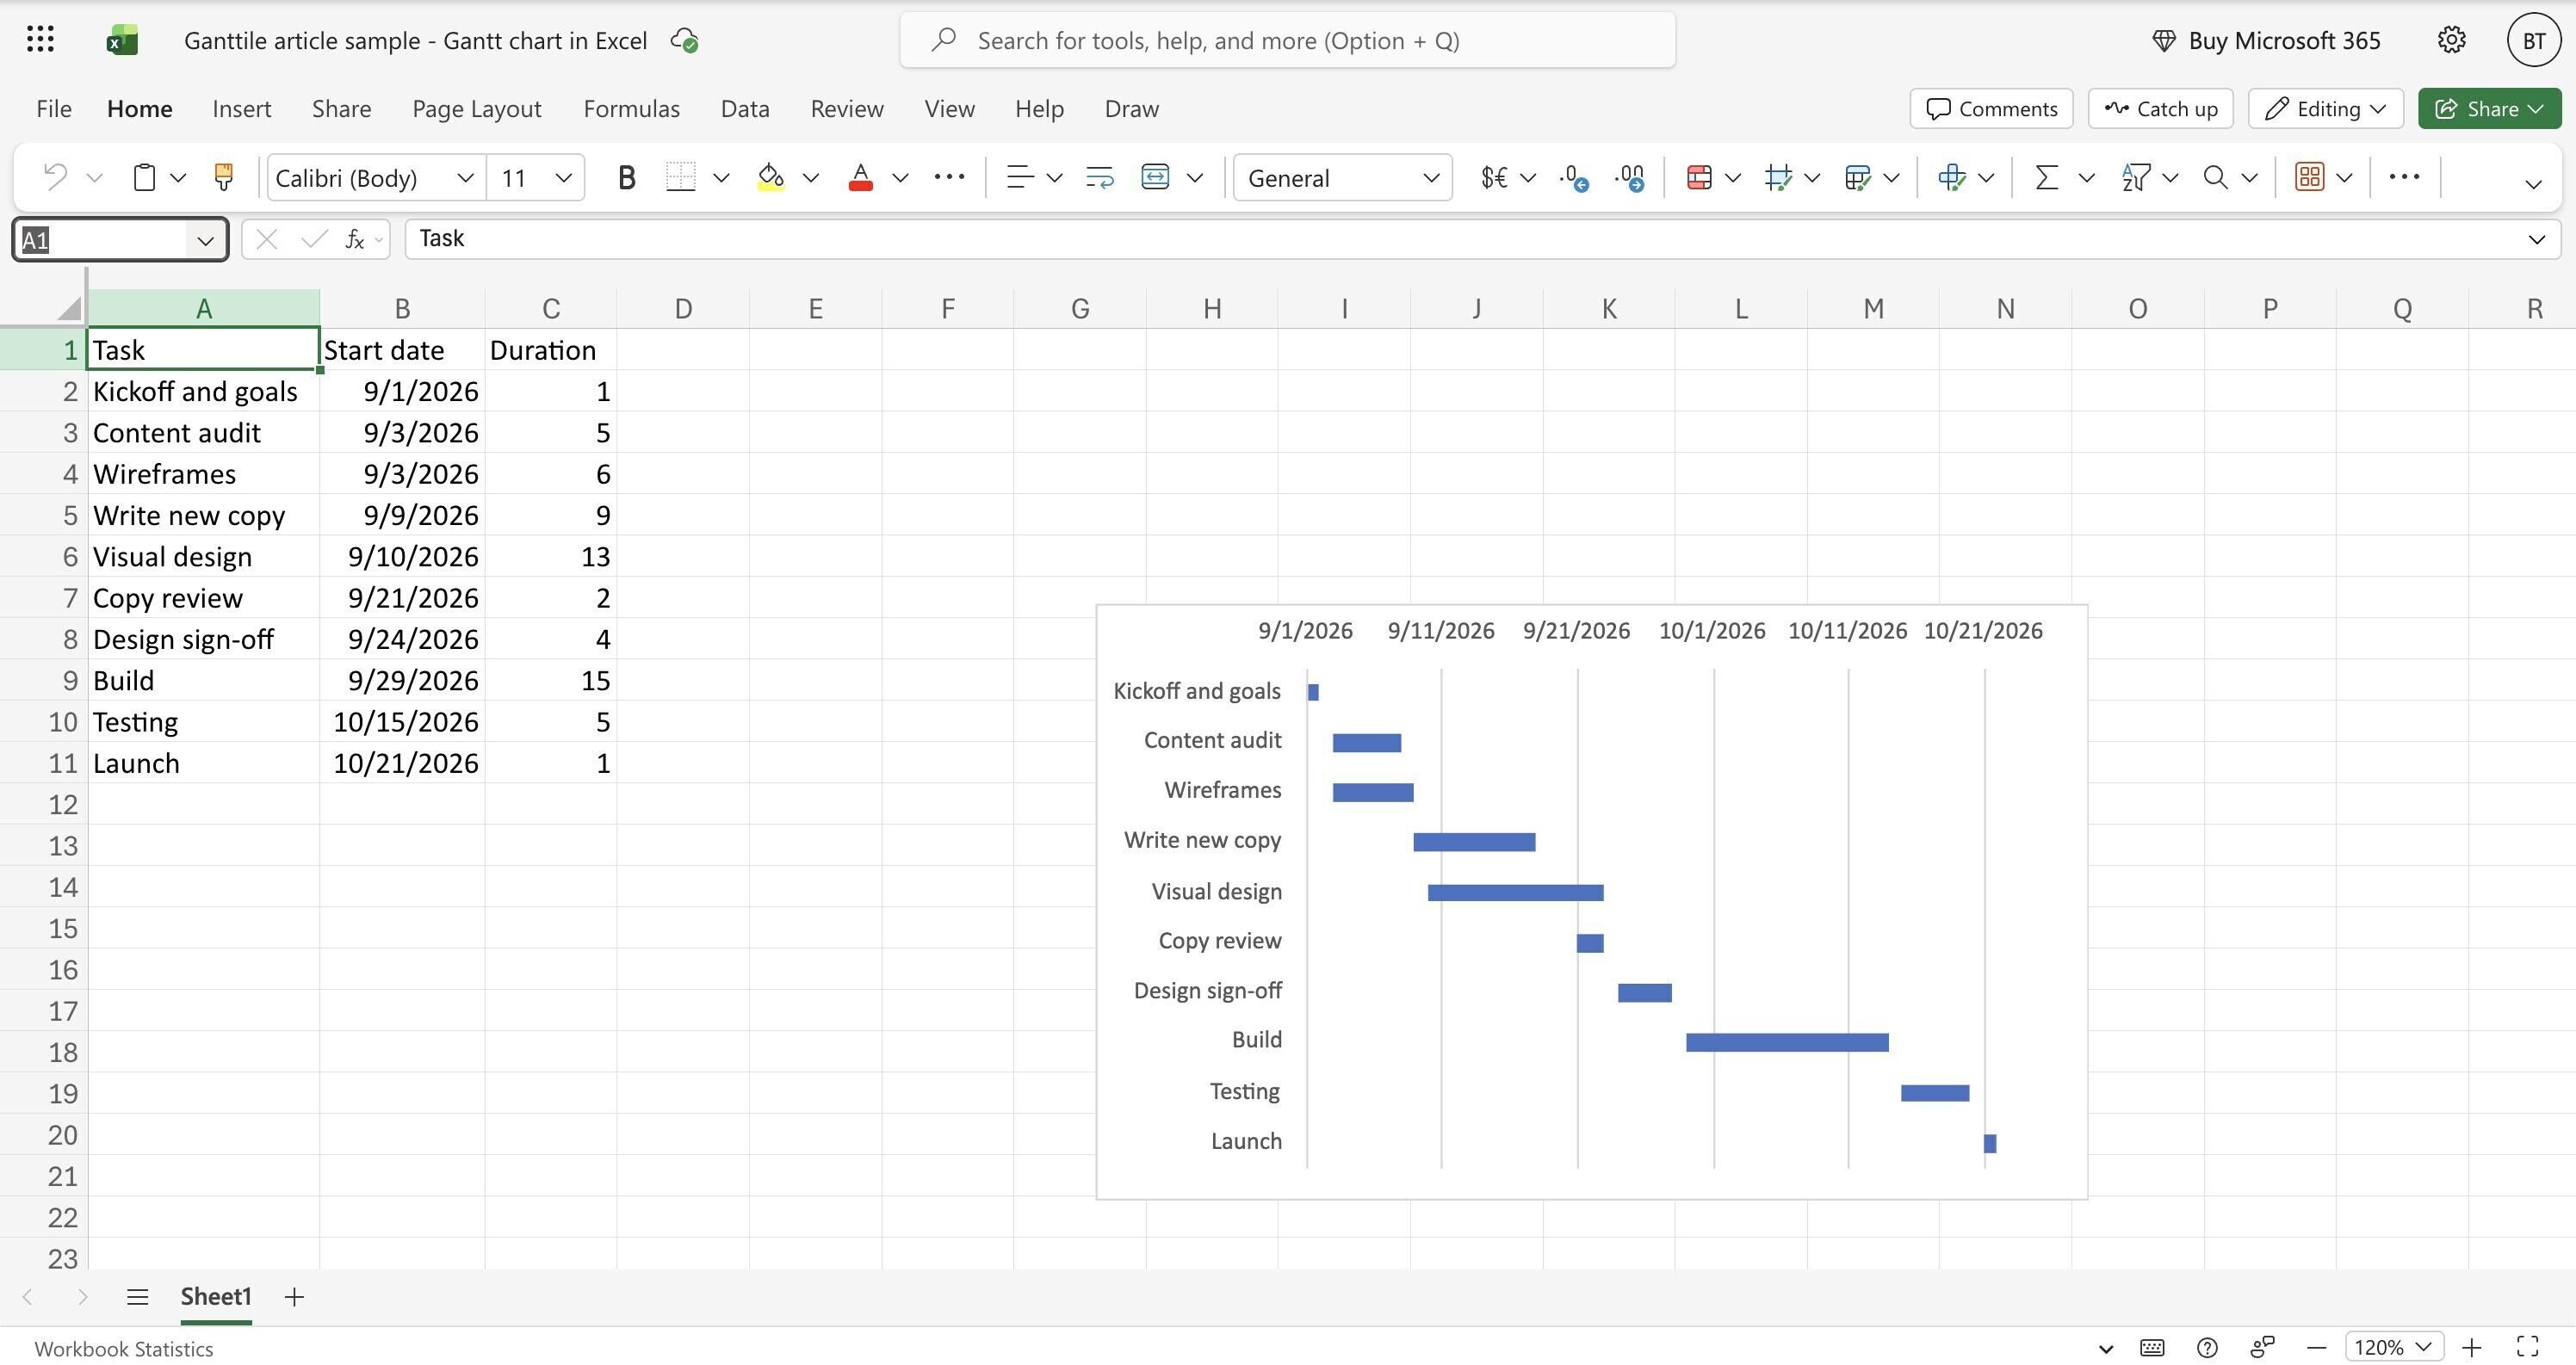This screenshot has height=1365, width=2576.
Task: Zoom in with plus button
Action: point(2472,1348)
